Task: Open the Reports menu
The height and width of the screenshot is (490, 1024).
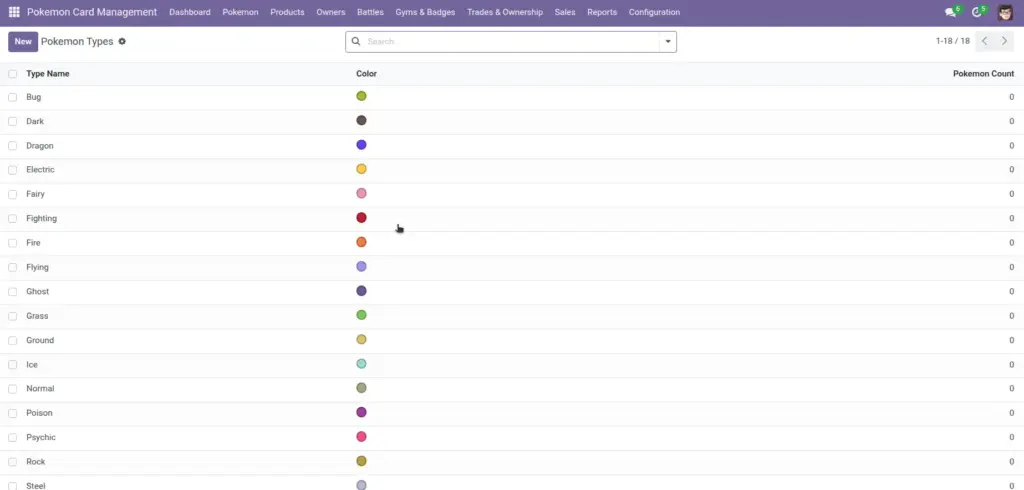Action: tap(601, 12)
